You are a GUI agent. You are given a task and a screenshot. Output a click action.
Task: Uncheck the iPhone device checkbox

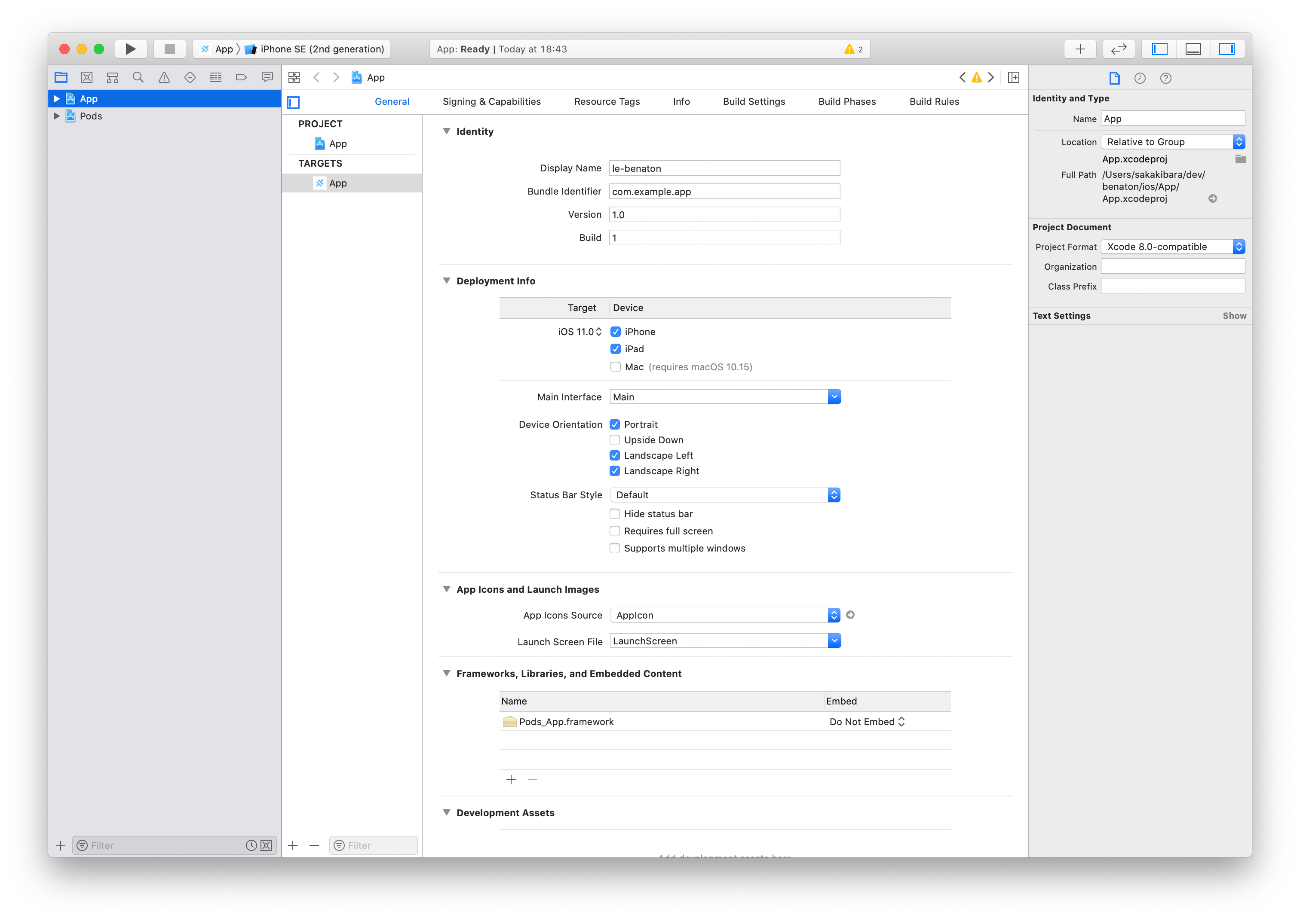coord(615,332)
